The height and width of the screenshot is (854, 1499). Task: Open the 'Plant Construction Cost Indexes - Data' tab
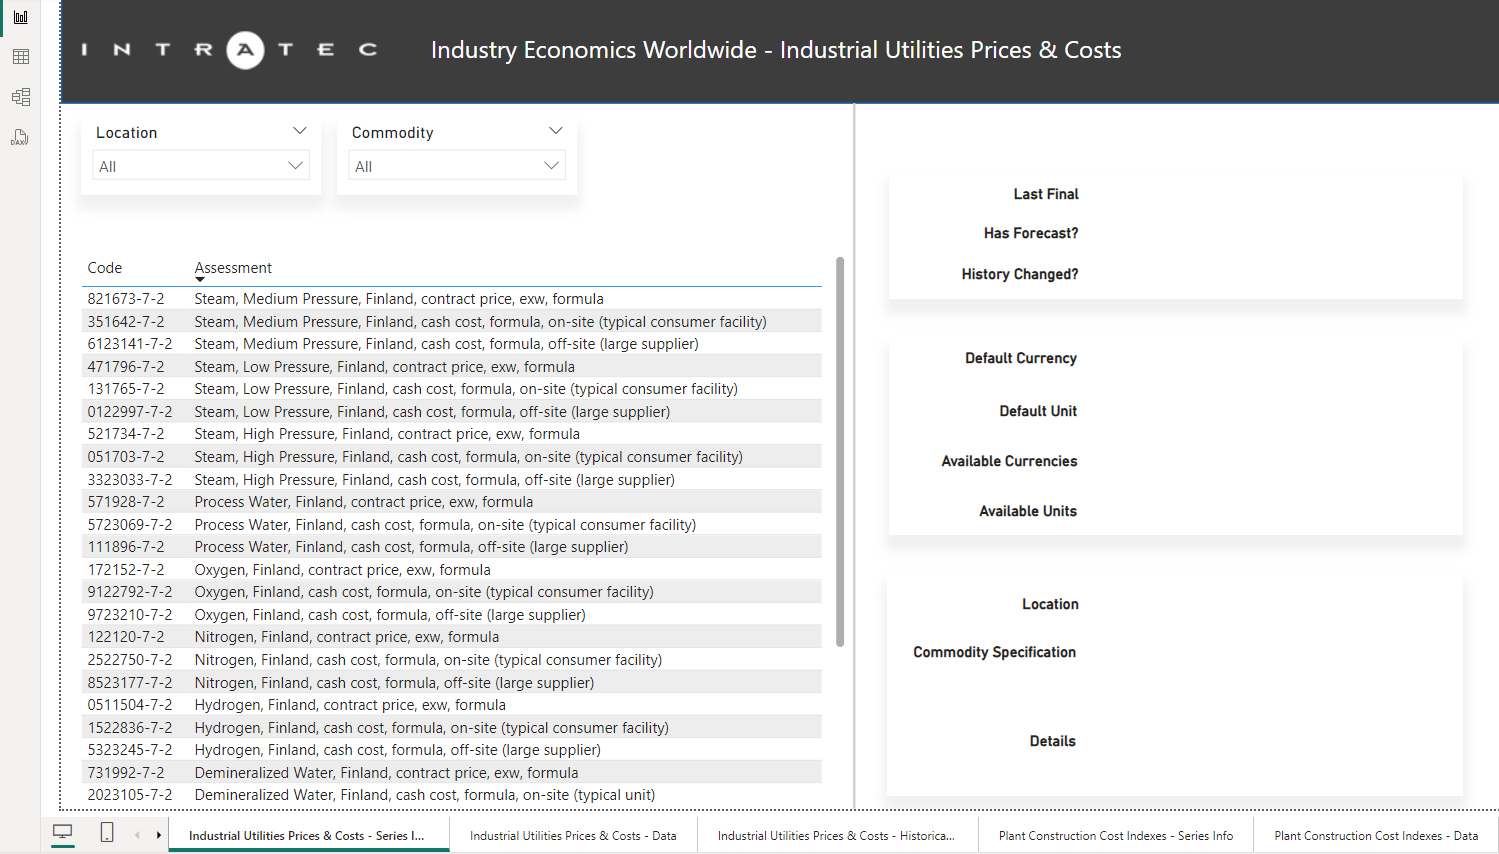tap(1375, 836)
